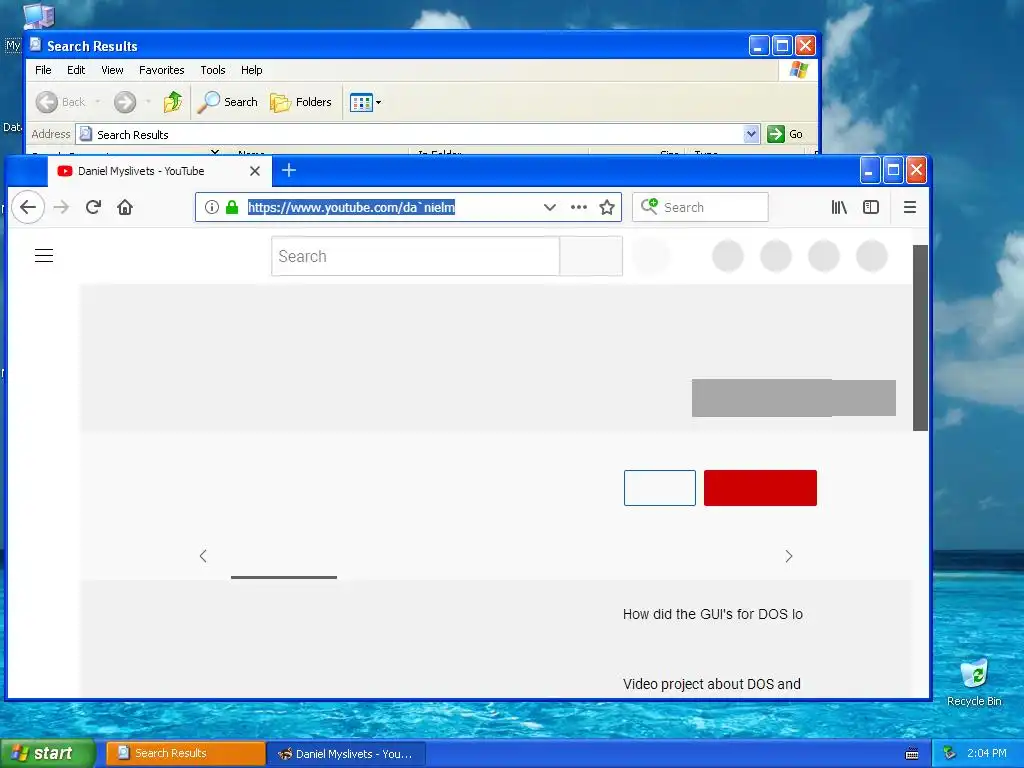Click the outlined button beside Subscribe
Image resolution: width=1024 pixels, height=768 pixels.
(660, 488)
